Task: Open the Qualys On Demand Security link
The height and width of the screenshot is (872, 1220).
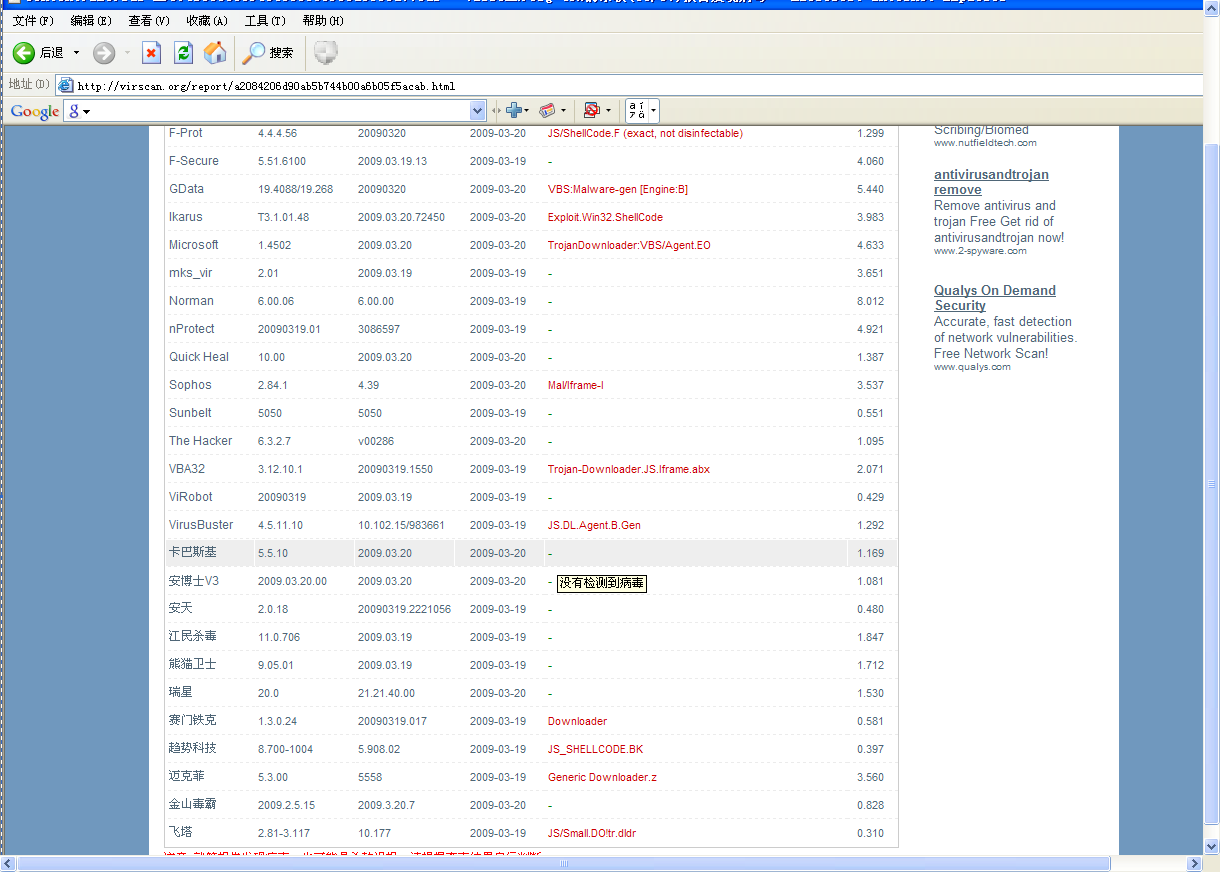Action: click(x=994, y=298)
